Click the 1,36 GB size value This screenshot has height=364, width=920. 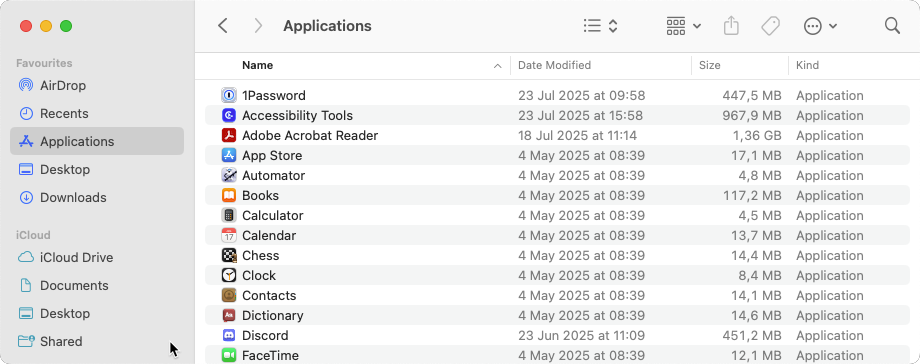pyautogui.click(x=757, y=136)
